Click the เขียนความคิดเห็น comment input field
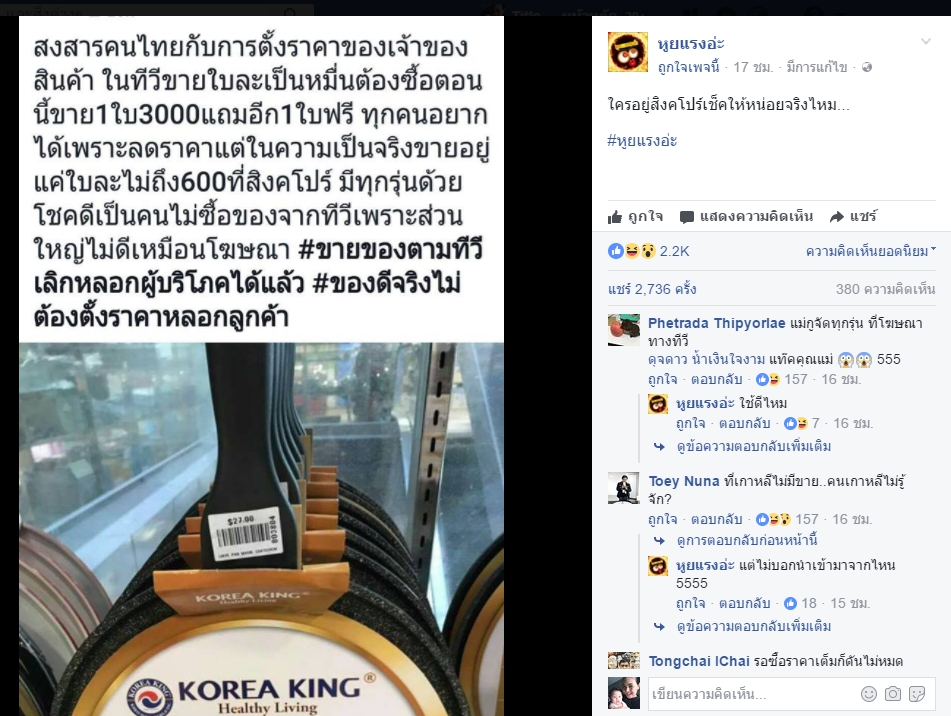 pos(750,694)
